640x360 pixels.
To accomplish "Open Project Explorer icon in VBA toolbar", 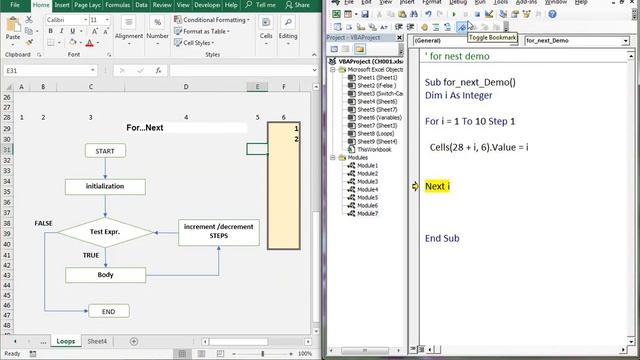I will point(503,14).
